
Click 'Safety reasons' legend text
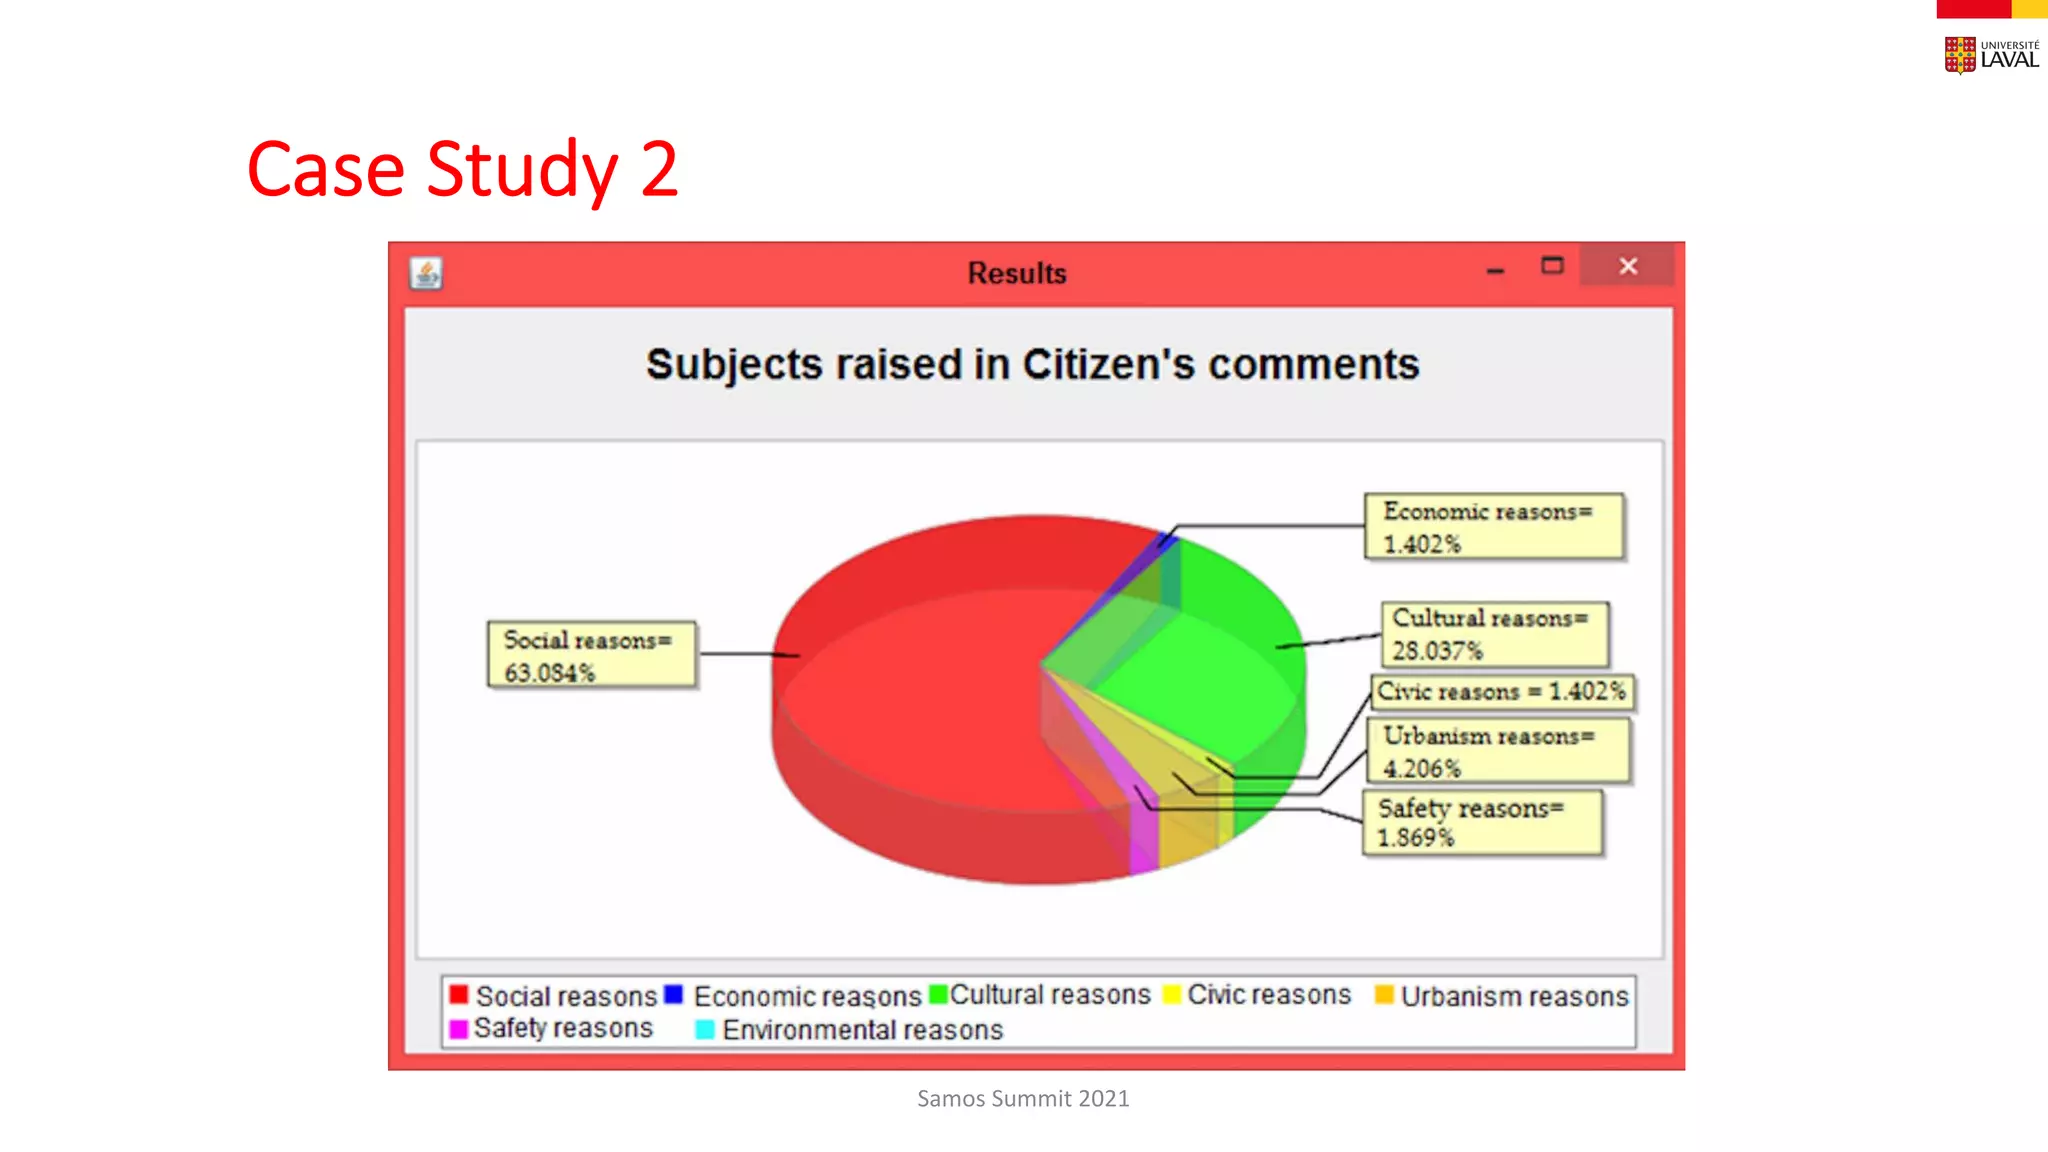[x=563, y=1028]
